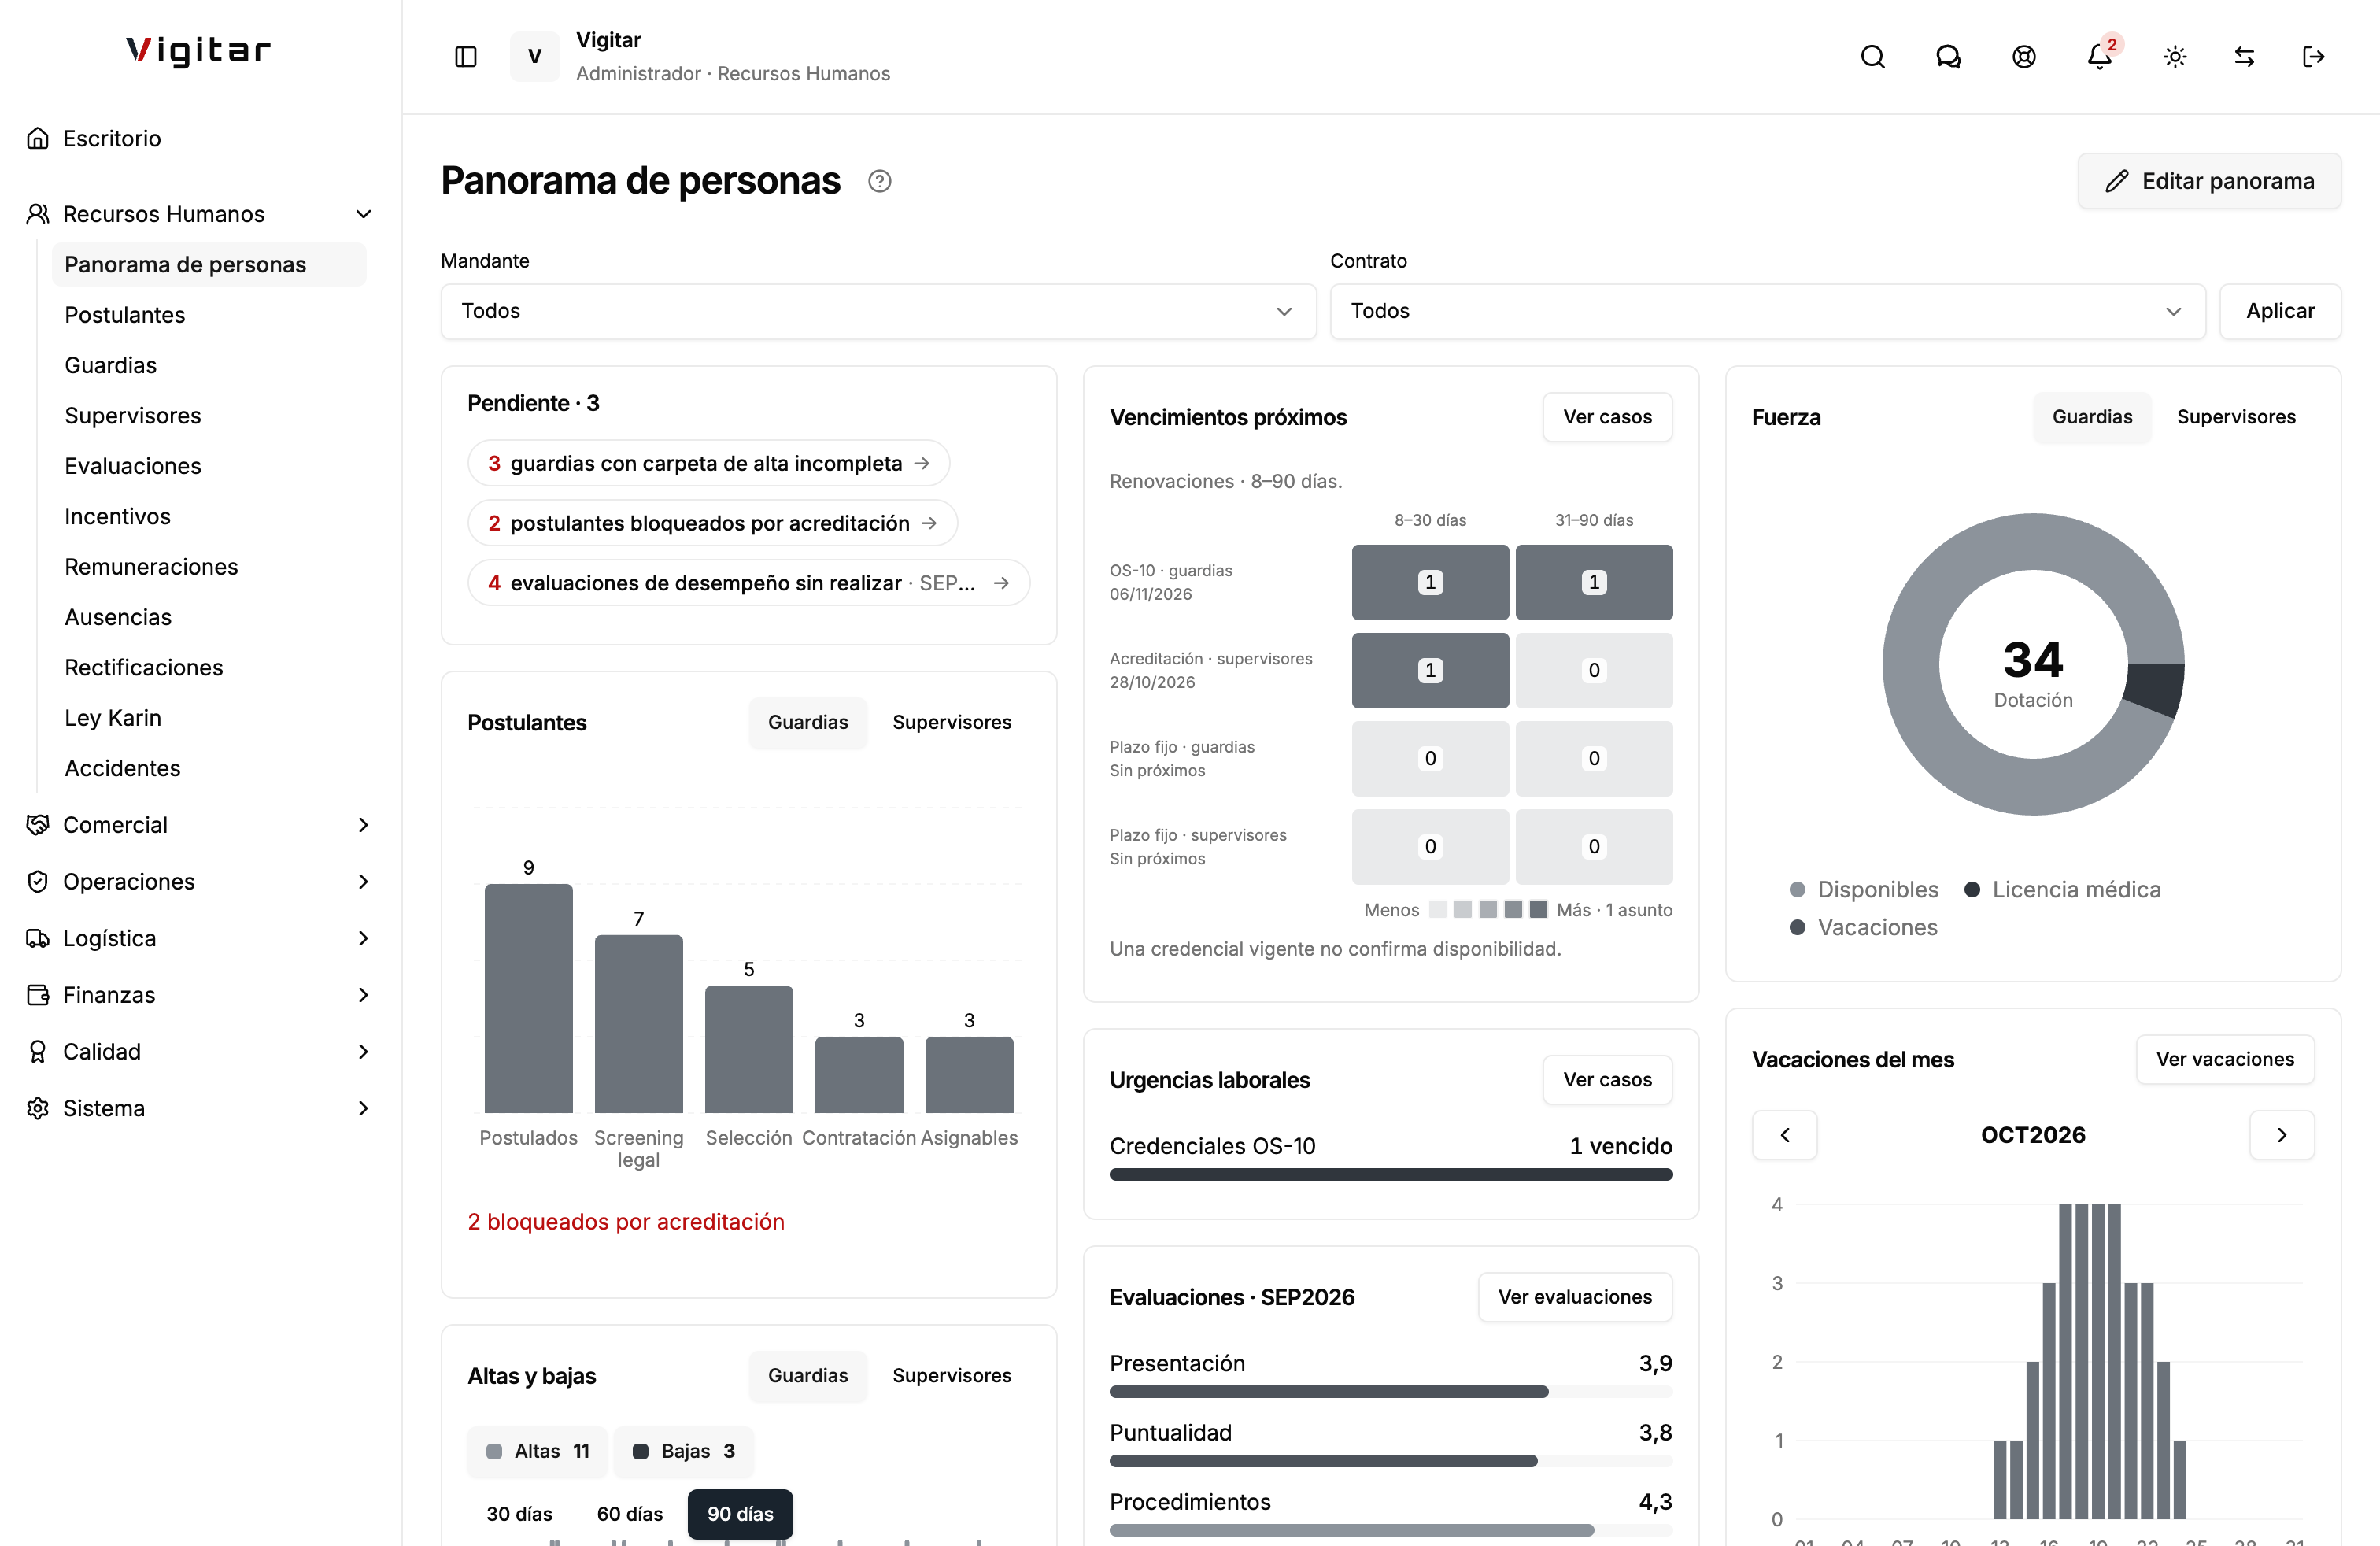Click the Aplicar button
This screenshot has width=2380, height=1546.
coord(2280,311)
